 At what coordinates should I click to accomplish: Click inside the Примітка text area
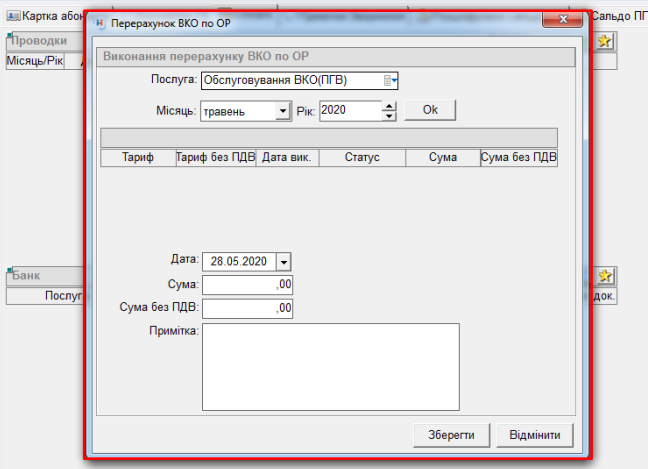tap(330, 366)
